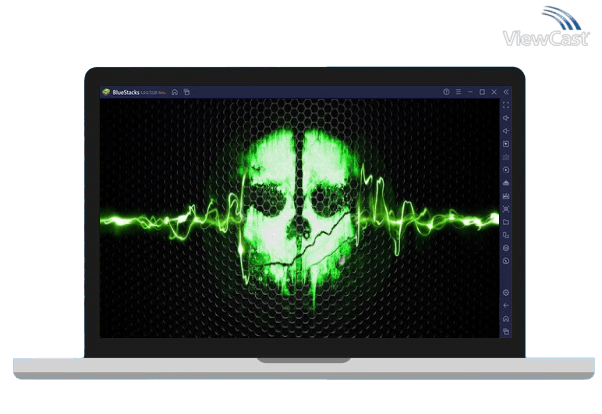Collapse the sidebar with double chevron
This screenshot has height=414, width=602.
506,92
